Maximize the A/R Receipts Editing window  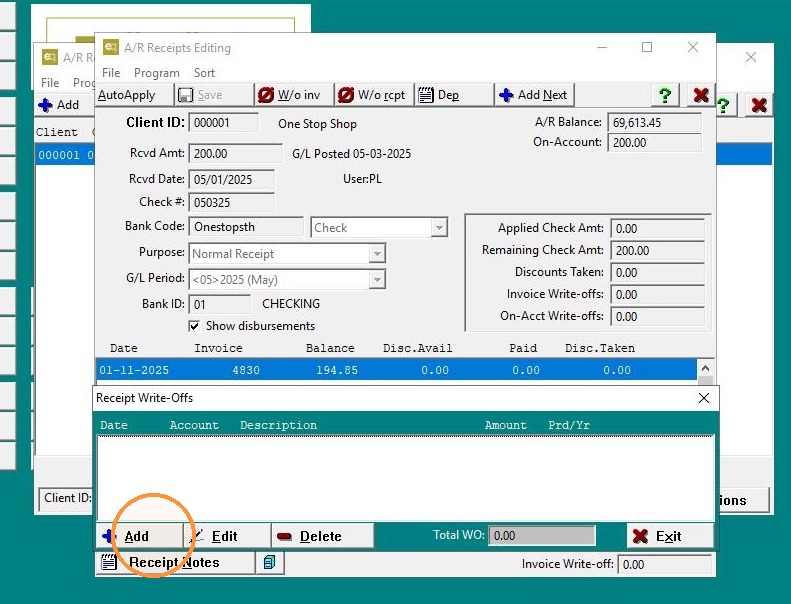tap(647, 47)
